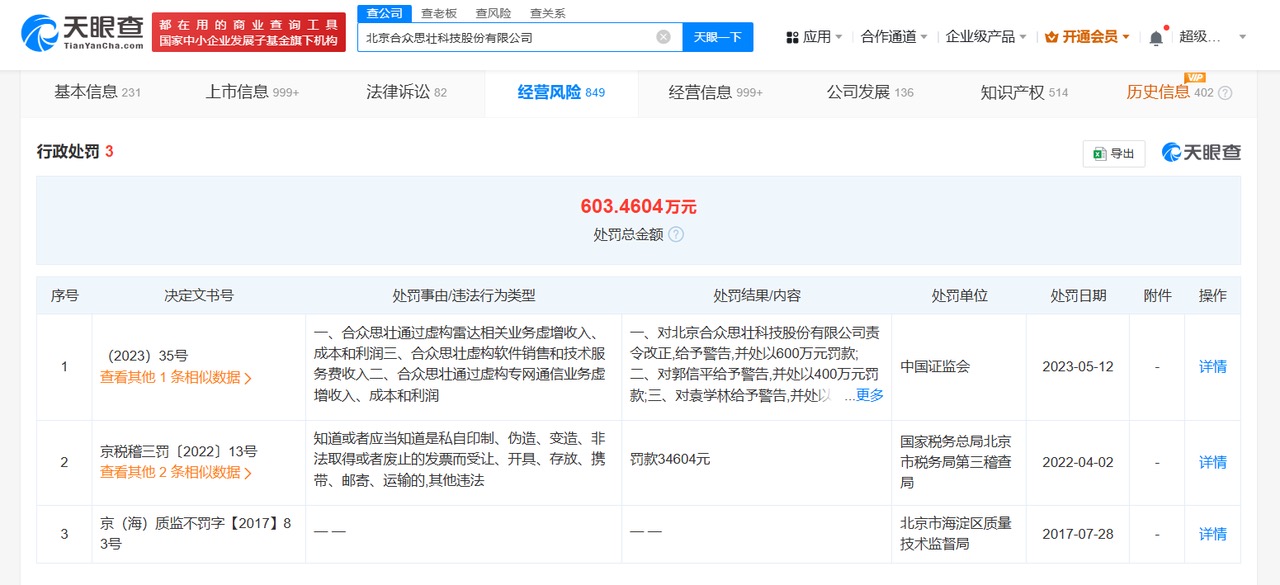Open the notification bell

point(1156,37)
